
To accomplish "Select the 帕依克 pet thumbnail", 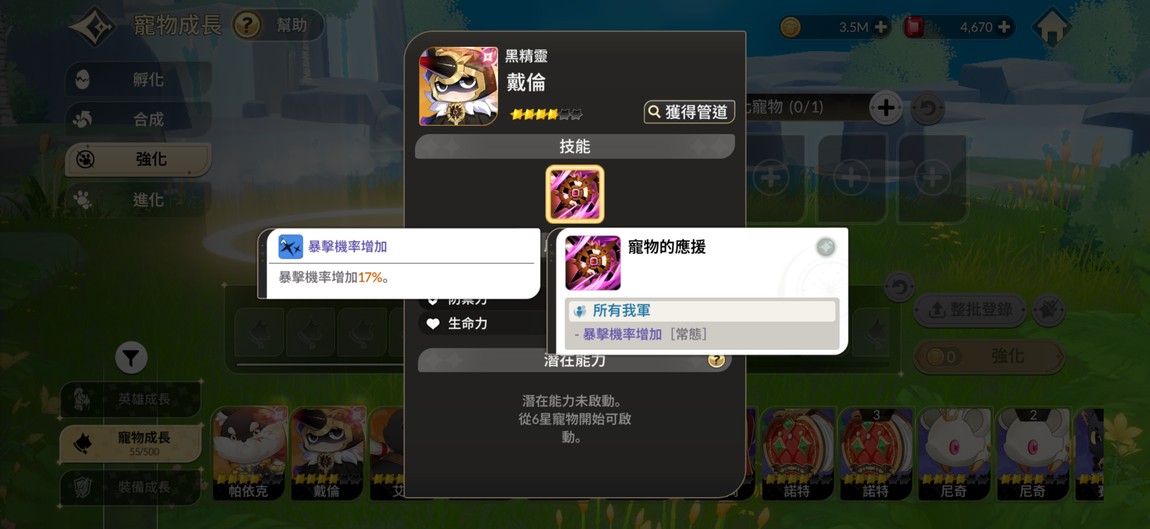I will coord(250,453).
